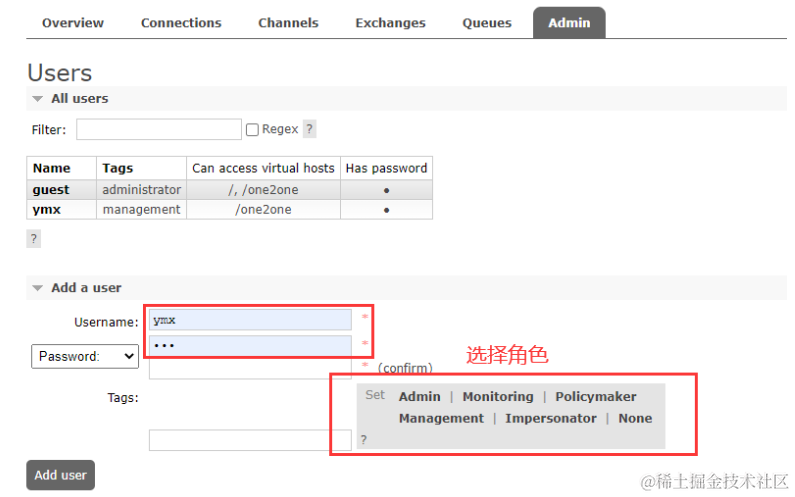Set the Management tag
The image size is (795, 497).
[x=441, y=418]
